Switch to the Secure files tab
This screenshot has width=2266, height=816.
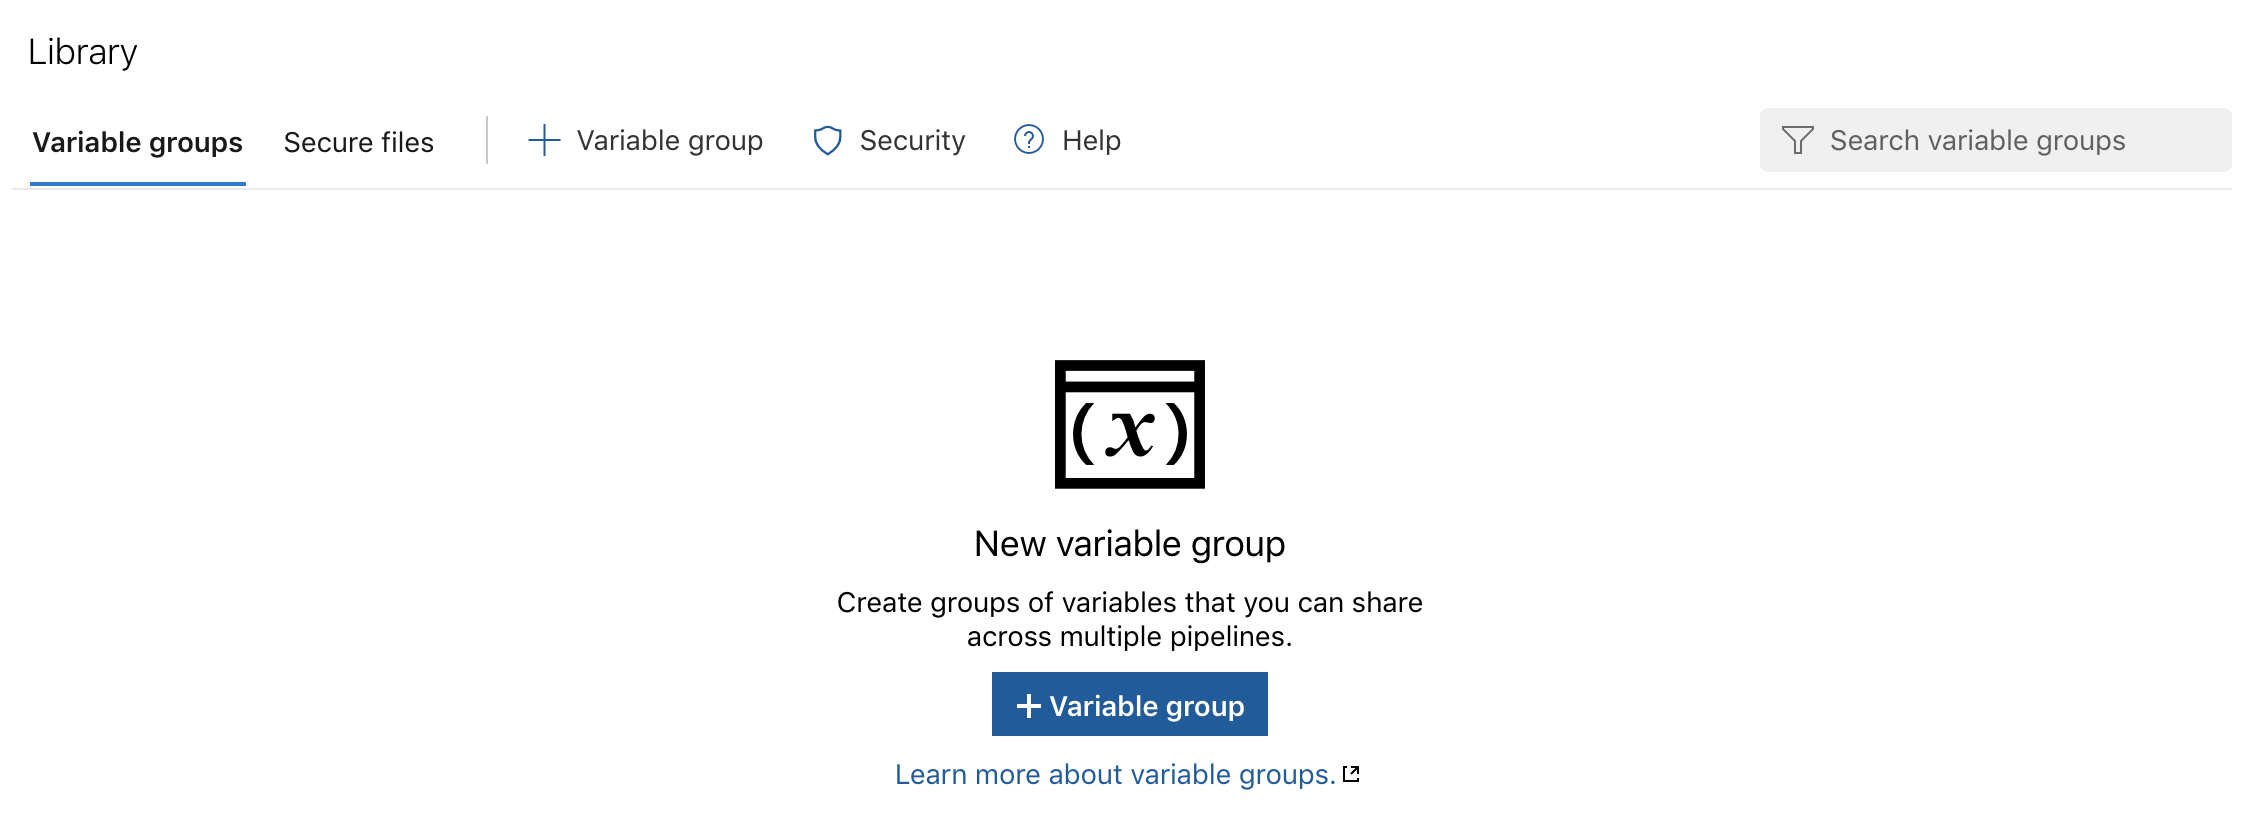point(358,142)
